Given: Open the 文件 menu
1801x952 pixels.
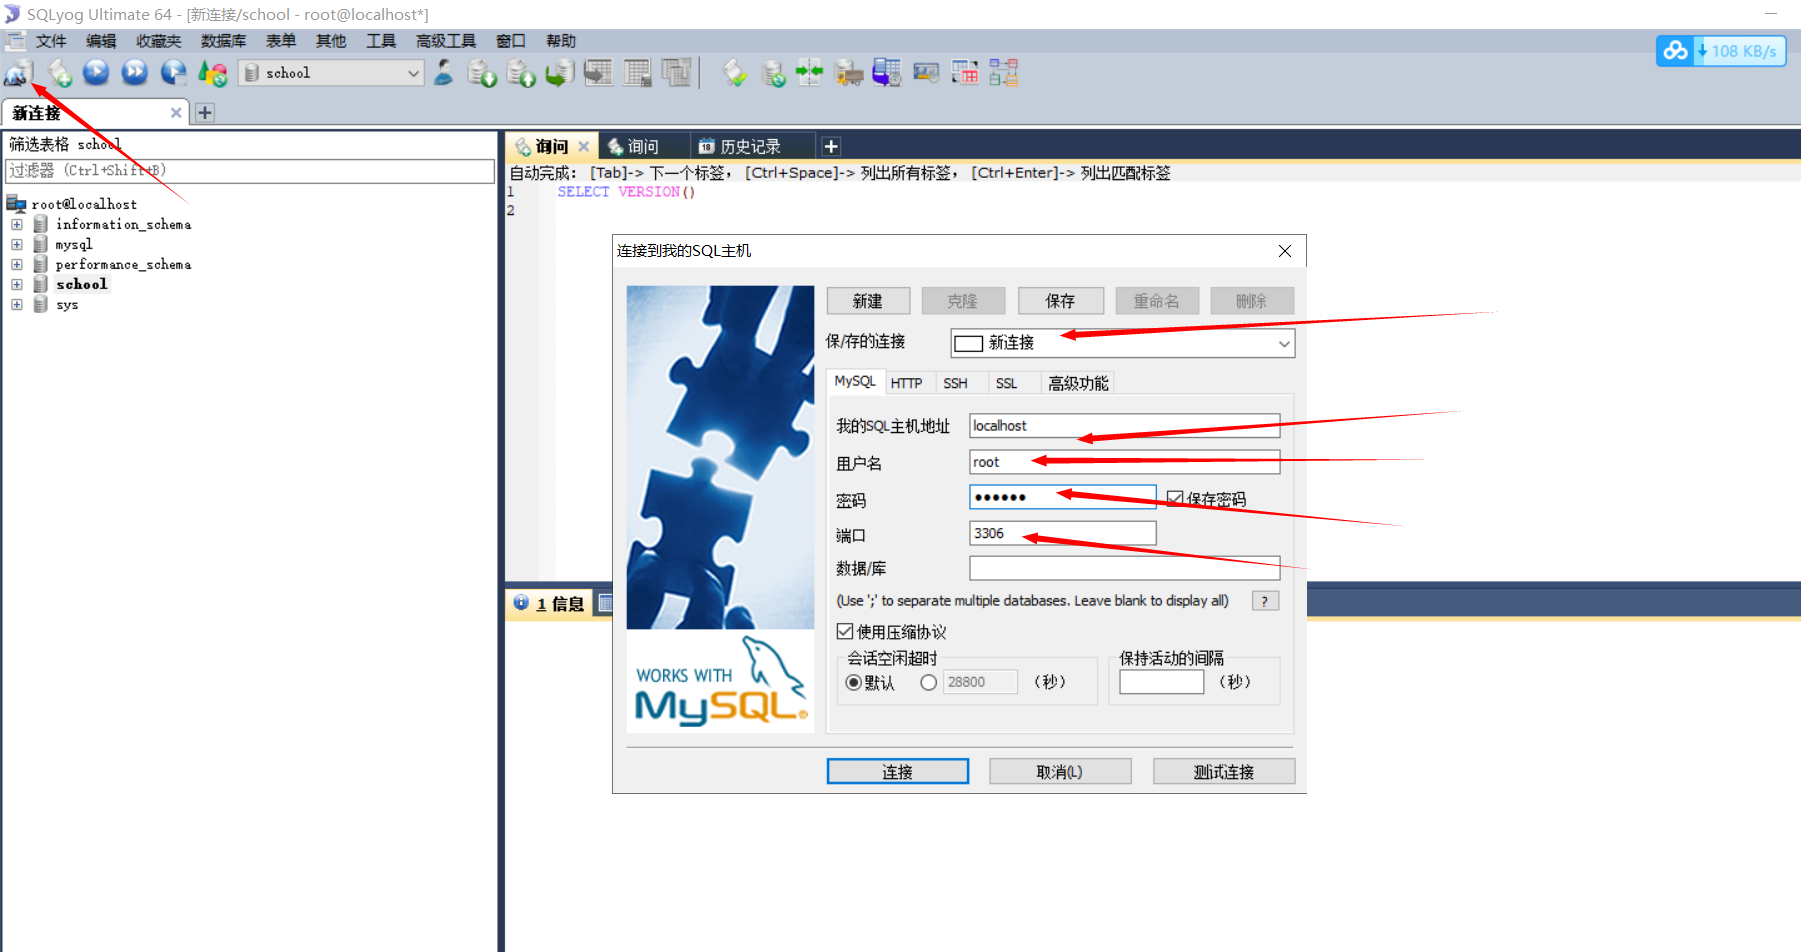Looking at the screenshot, I should tap(51, 41).
